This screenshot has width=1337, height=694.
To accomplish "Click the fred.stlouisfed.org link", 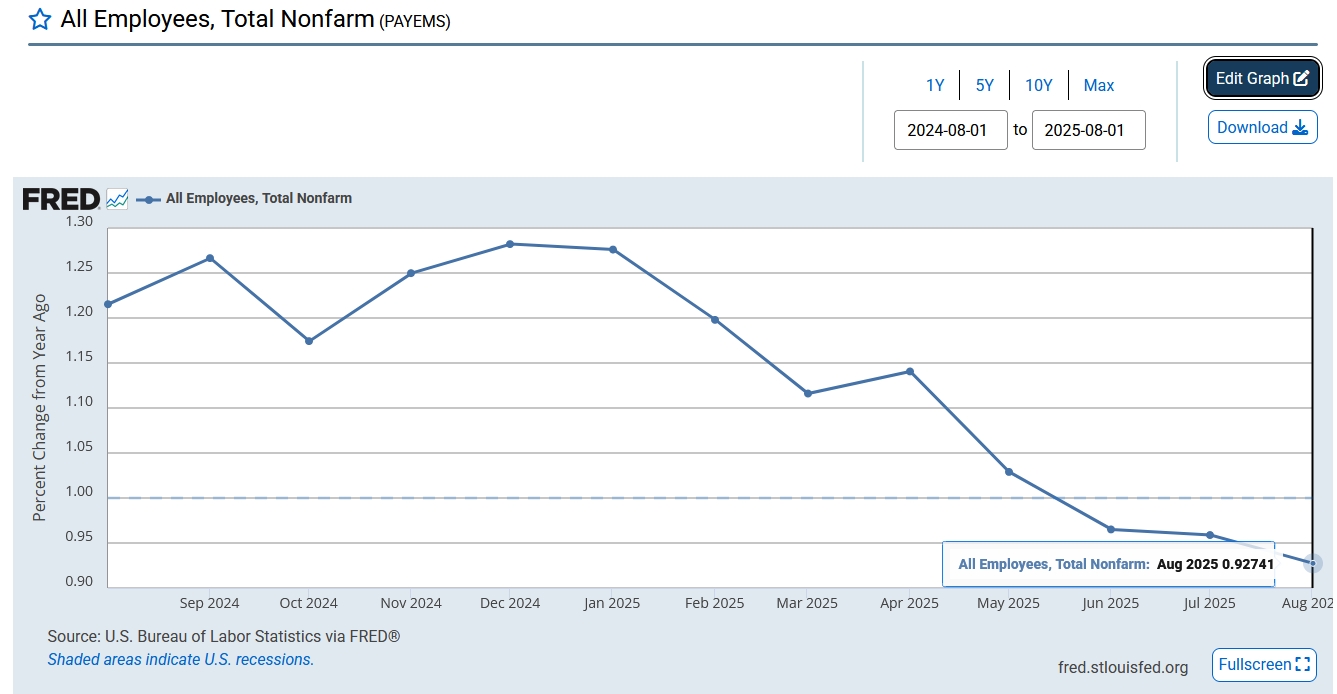I will coord(1123,667).
